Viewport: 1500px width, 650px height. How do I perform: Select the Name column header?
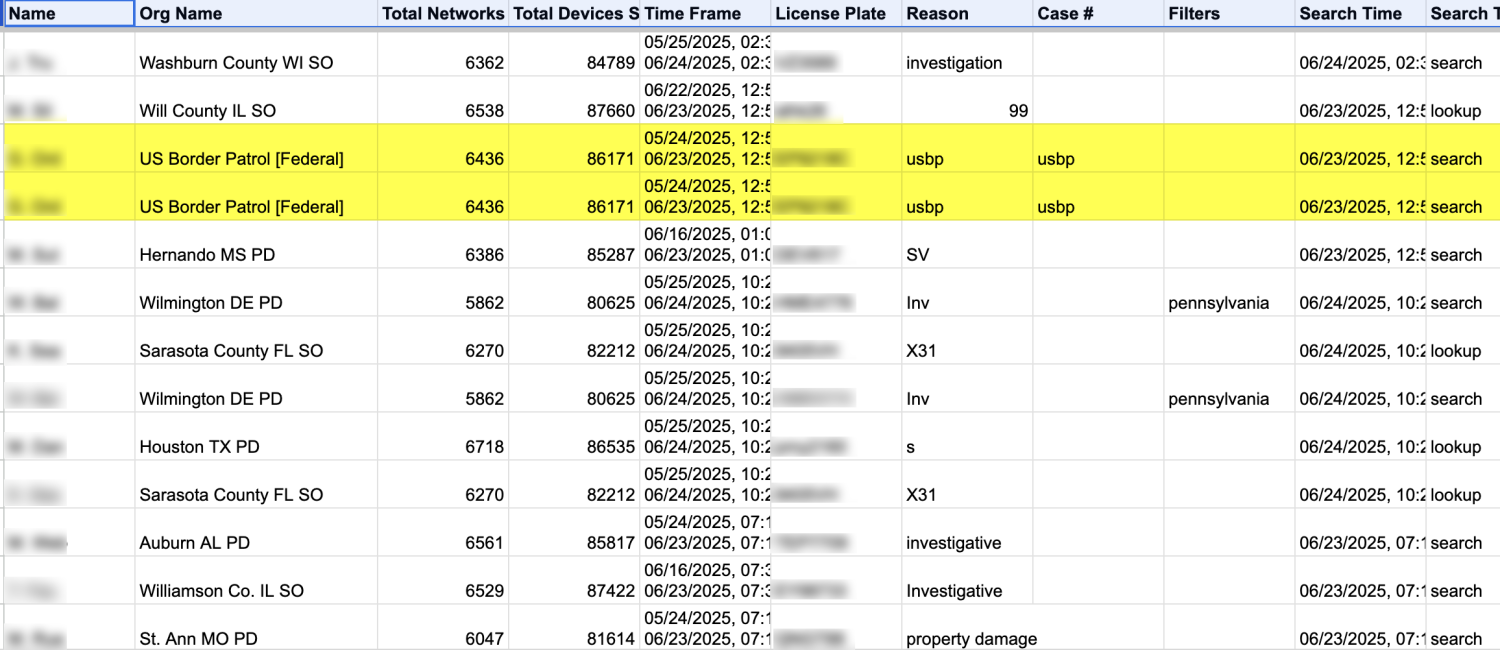click(x=69, y=14)
